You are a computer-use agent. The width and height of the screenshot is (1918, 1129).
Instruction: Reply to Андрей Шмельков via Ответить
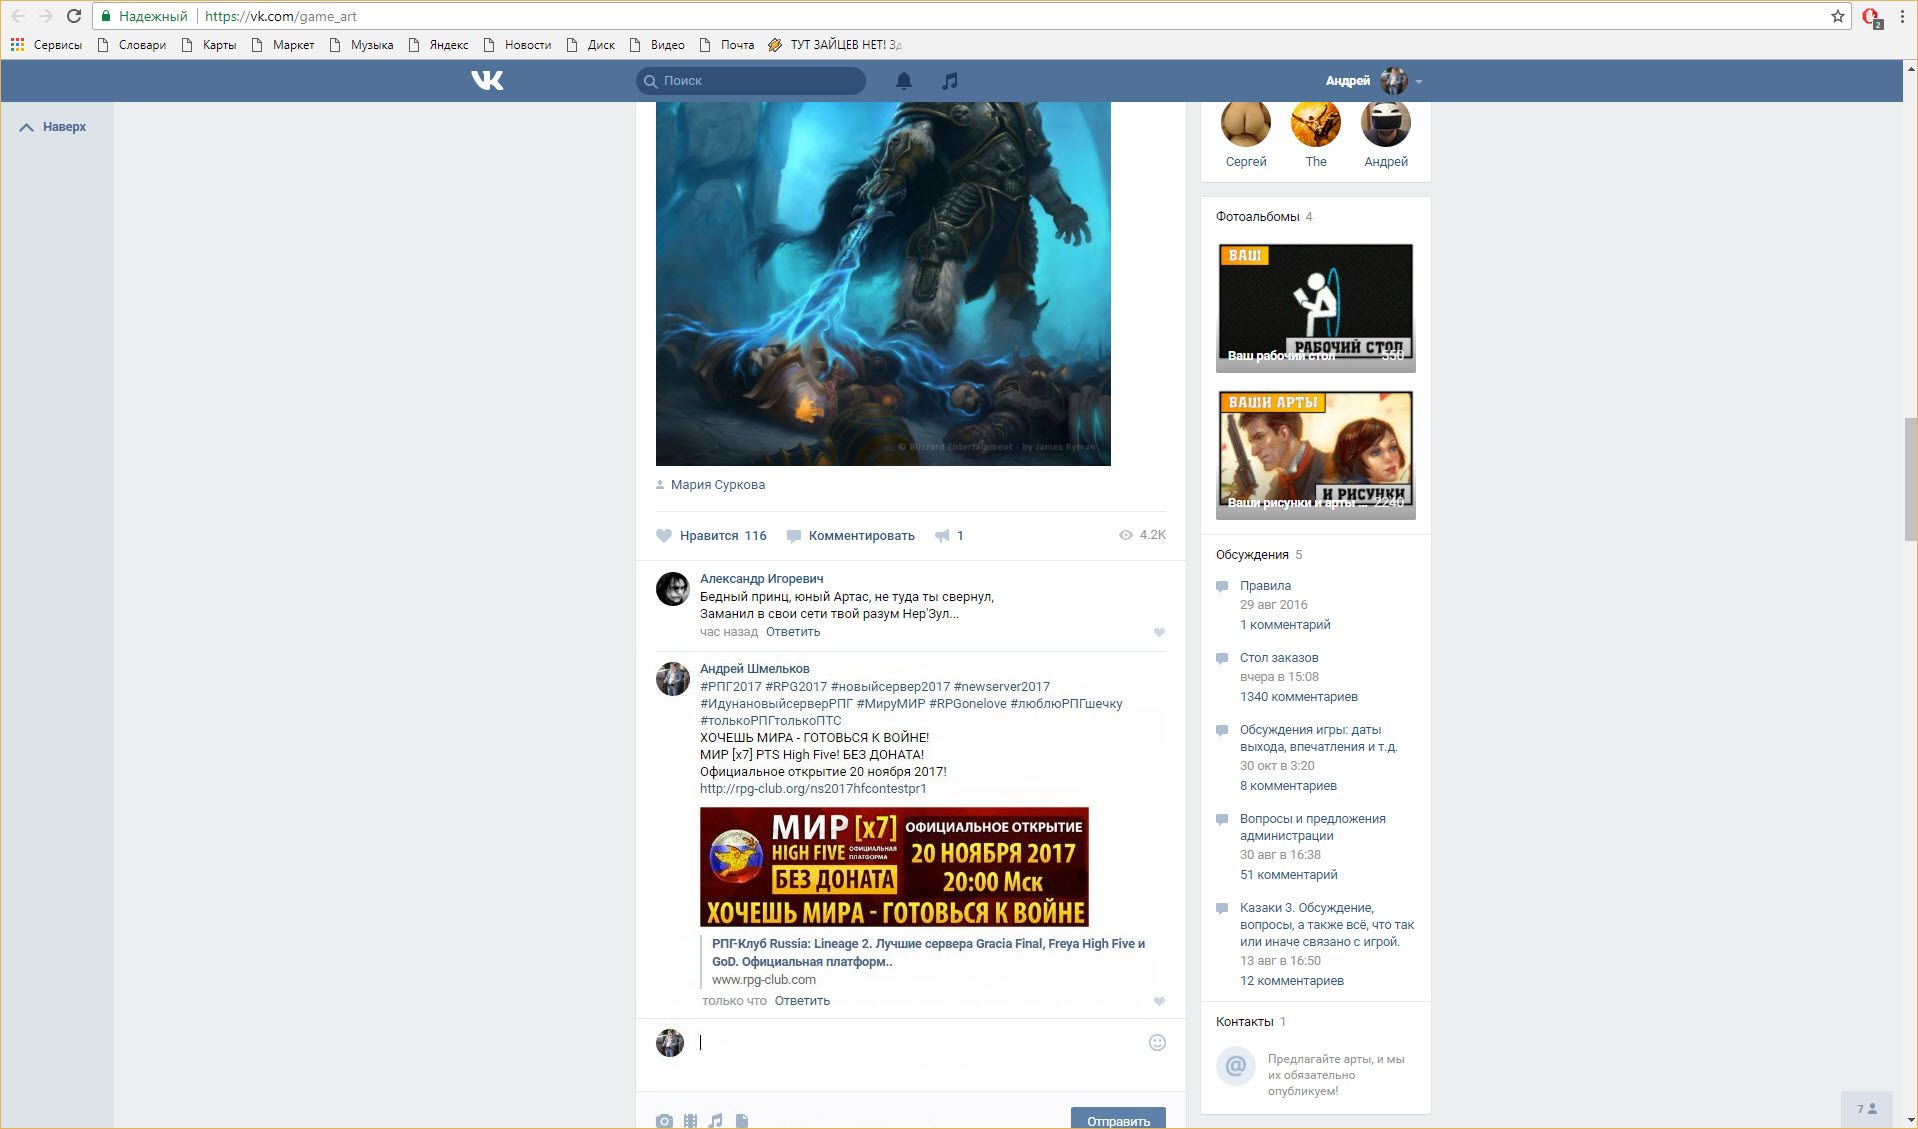click(802, 1001)
